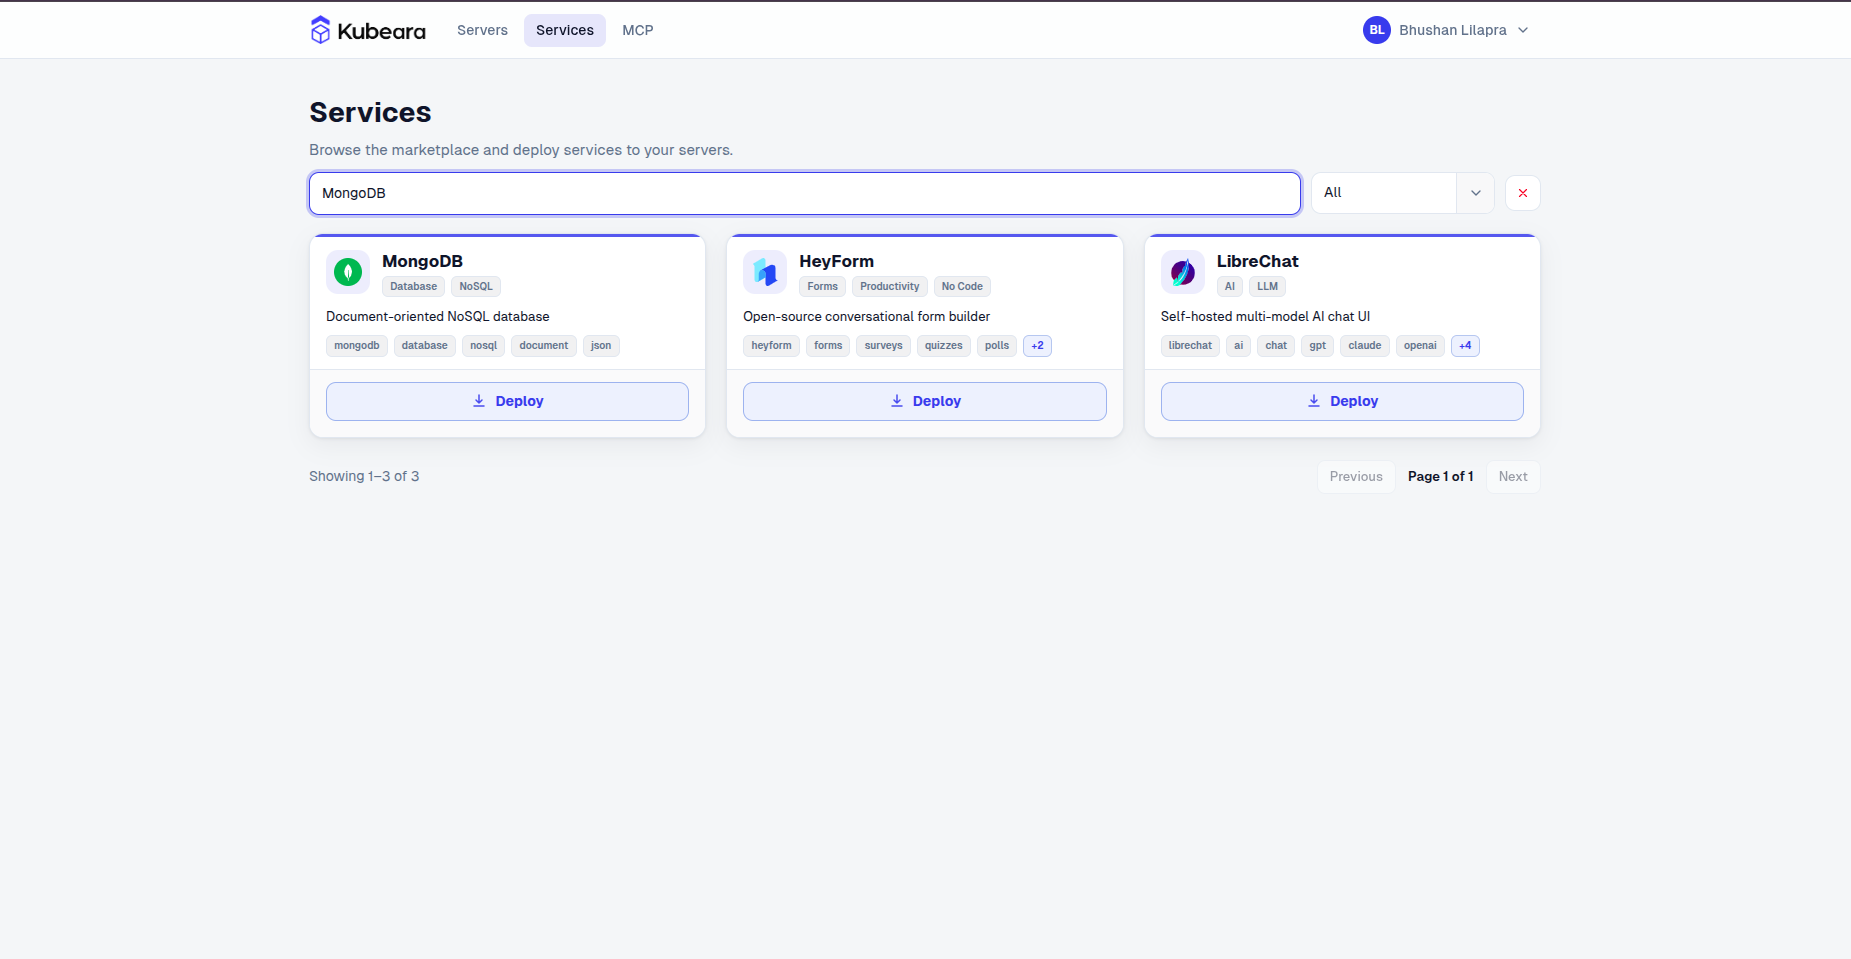This screenshot has height=959, width=1851.
Task: Focus the service search field containing MongoDB
Action: 805,193
